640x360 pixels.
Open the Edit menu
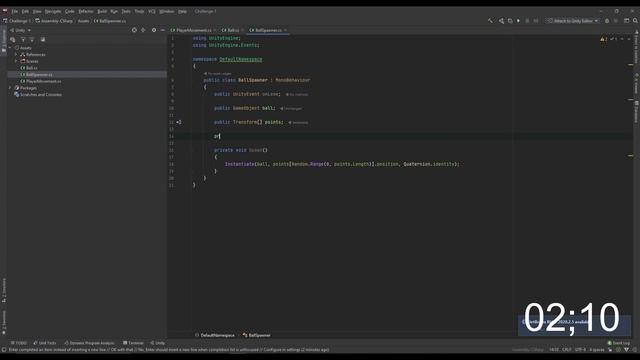[x=25, y=11]
